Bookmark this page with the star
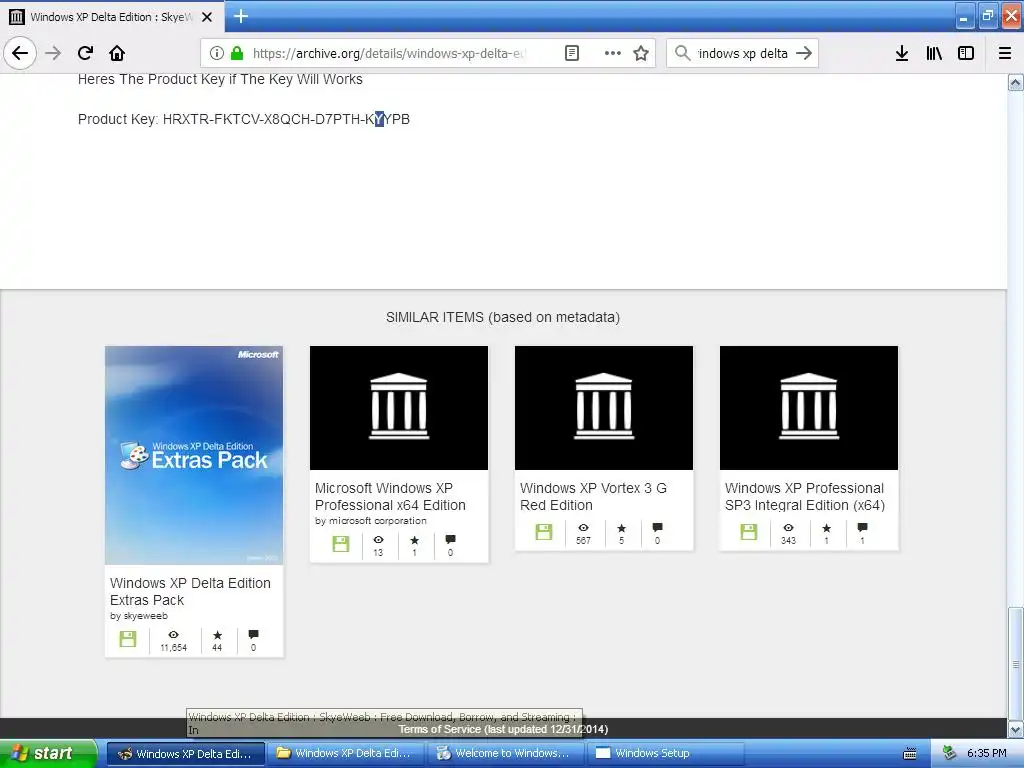Screen dimensions: 1024x768 (x=641, y=53)
